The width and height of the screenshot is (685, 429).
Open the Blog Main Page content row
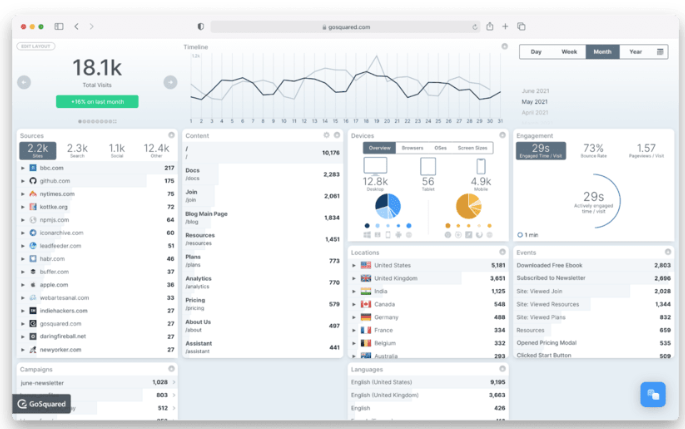tap(262, 218)
